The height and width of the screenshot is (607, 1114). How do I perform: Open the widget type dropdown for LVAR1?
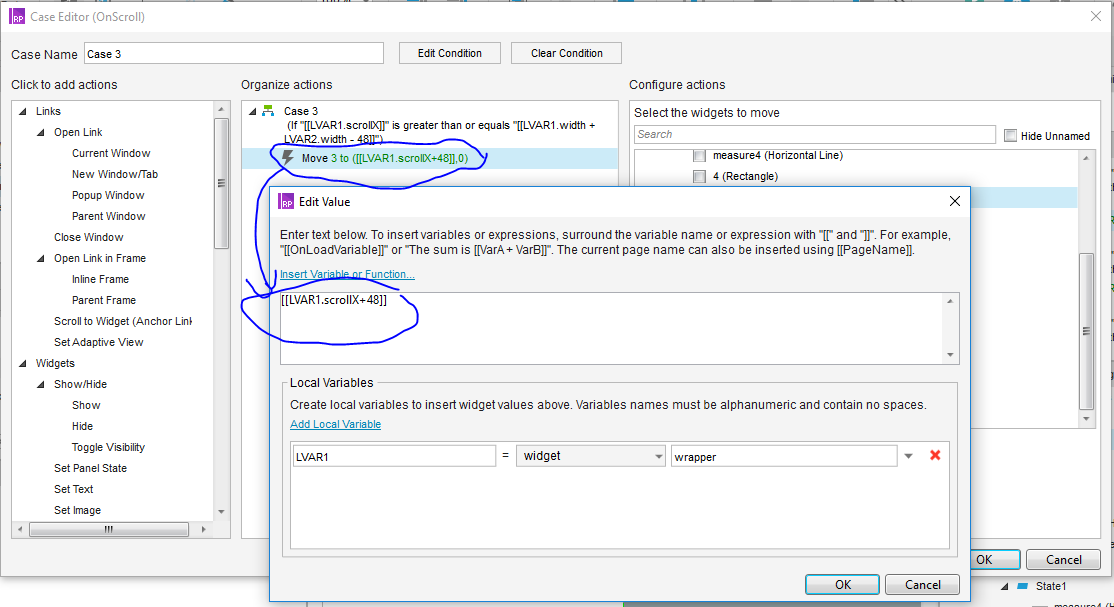[x=591, y=456]
